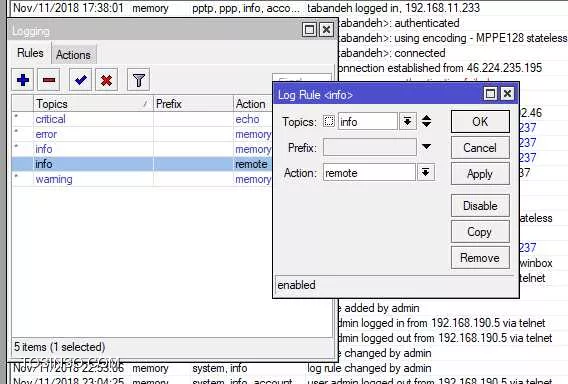
Task: Apply the log rule changes
Action: [480, 174]
